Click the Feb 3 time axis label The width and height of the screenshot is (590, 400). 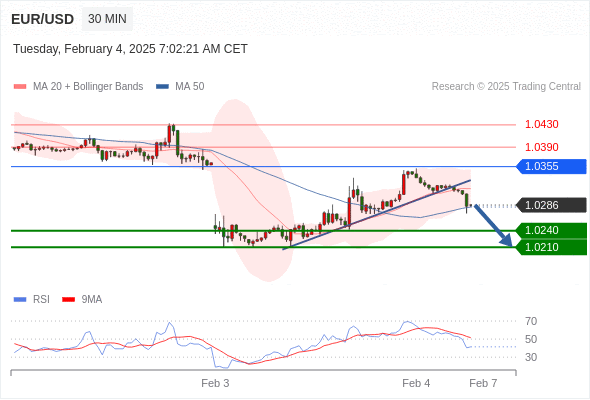[x=215, y=383]
